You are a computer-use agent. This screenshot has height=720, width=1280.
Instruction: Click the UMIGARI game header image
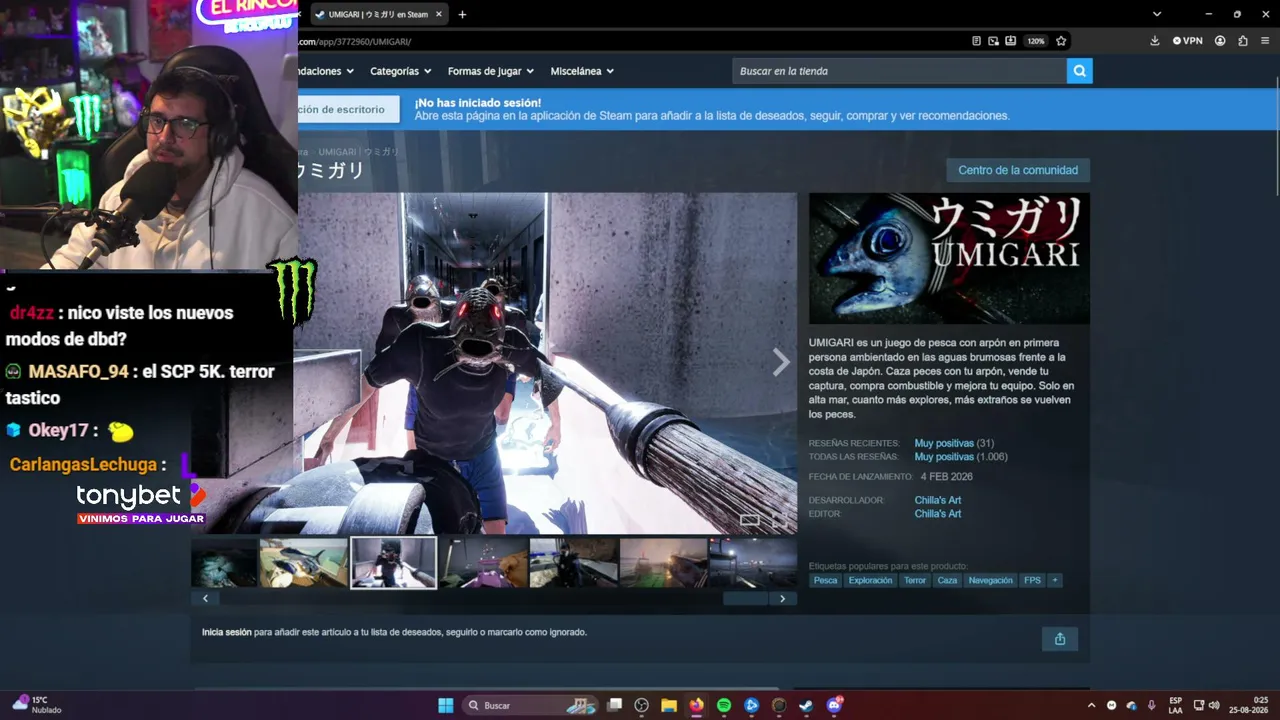pos(949,258)
